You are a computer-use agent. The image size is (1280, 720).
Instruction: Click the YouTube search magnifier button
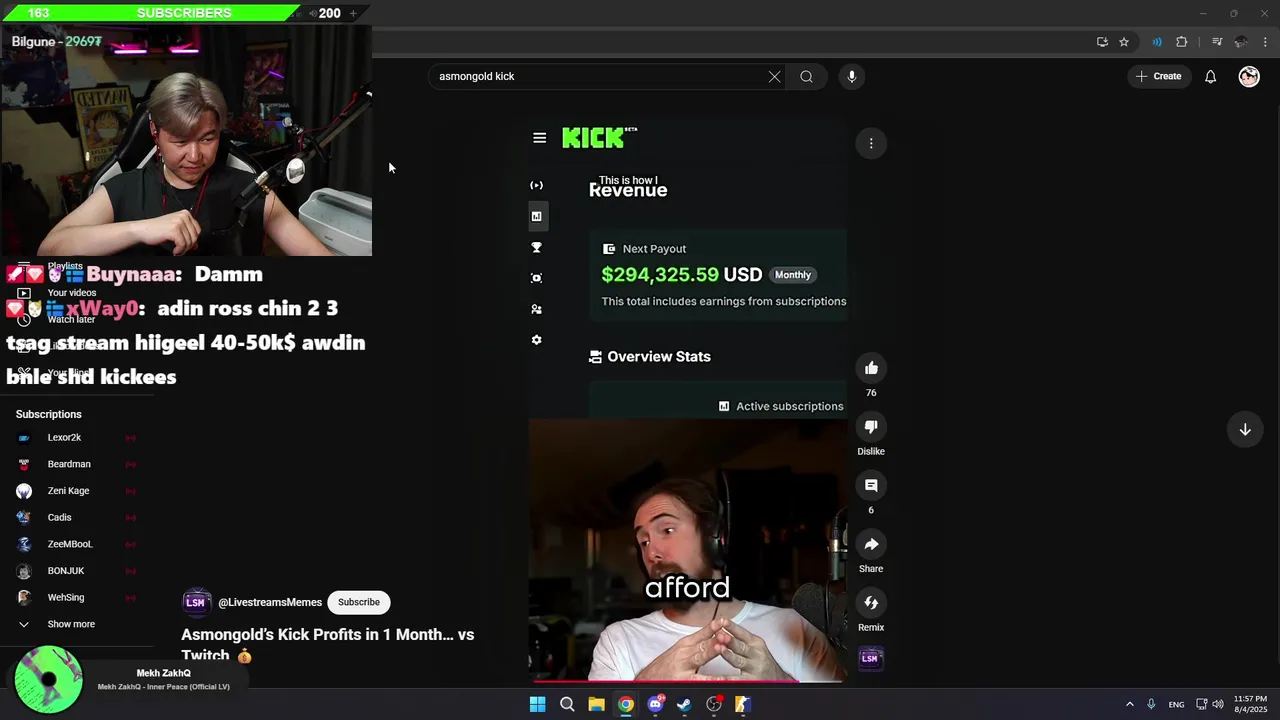click(x=806, y=76)
